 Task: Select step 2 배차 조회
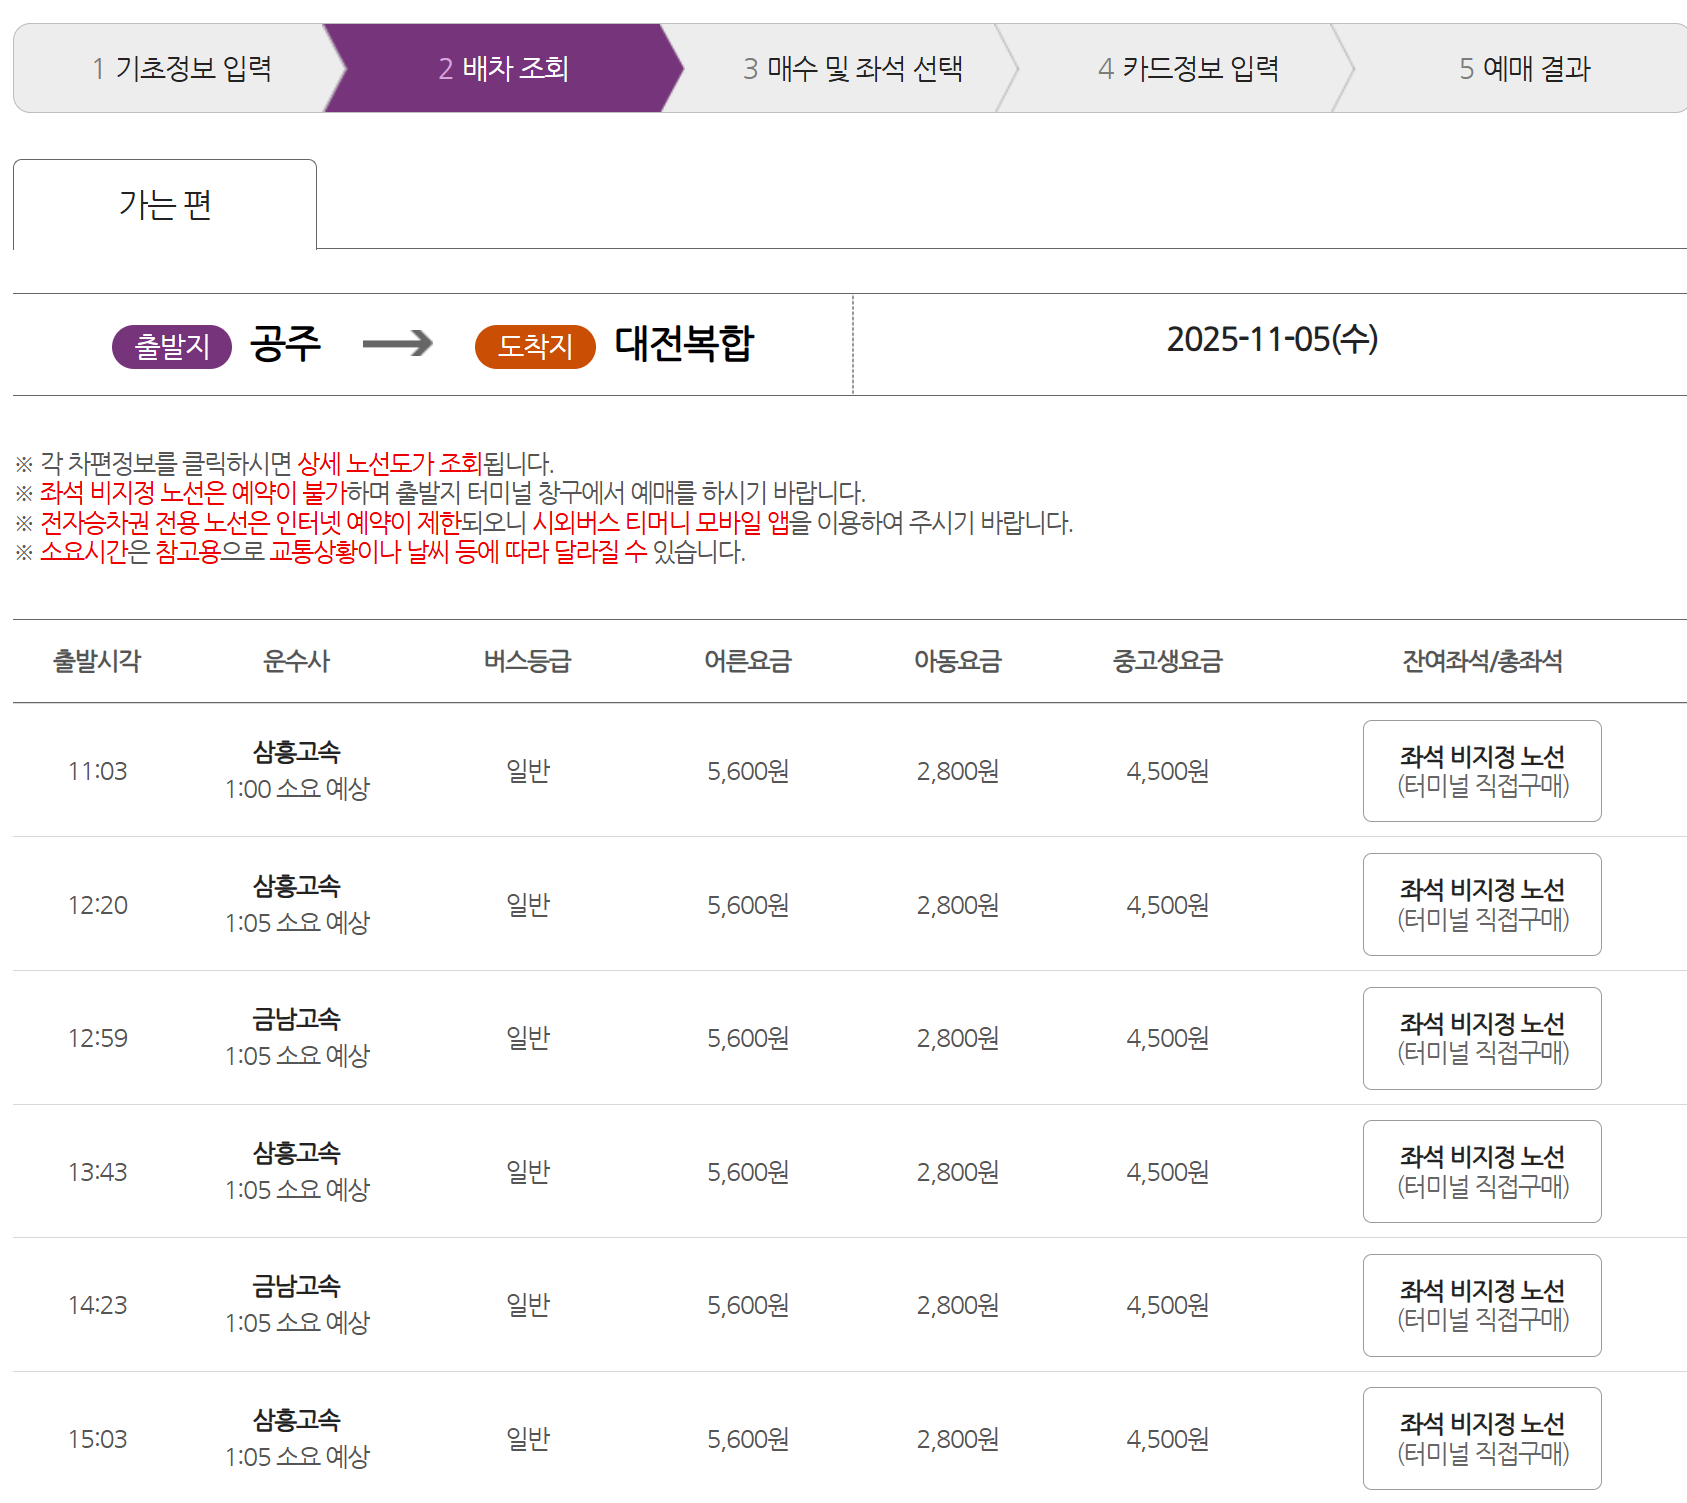click(503, 68)
